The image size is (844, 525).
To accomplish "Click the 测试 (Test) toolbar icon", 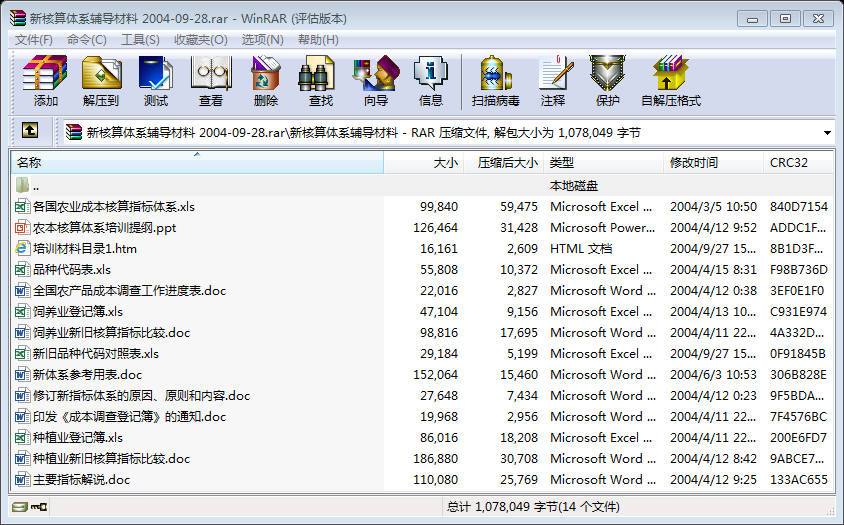I will 156,73.
